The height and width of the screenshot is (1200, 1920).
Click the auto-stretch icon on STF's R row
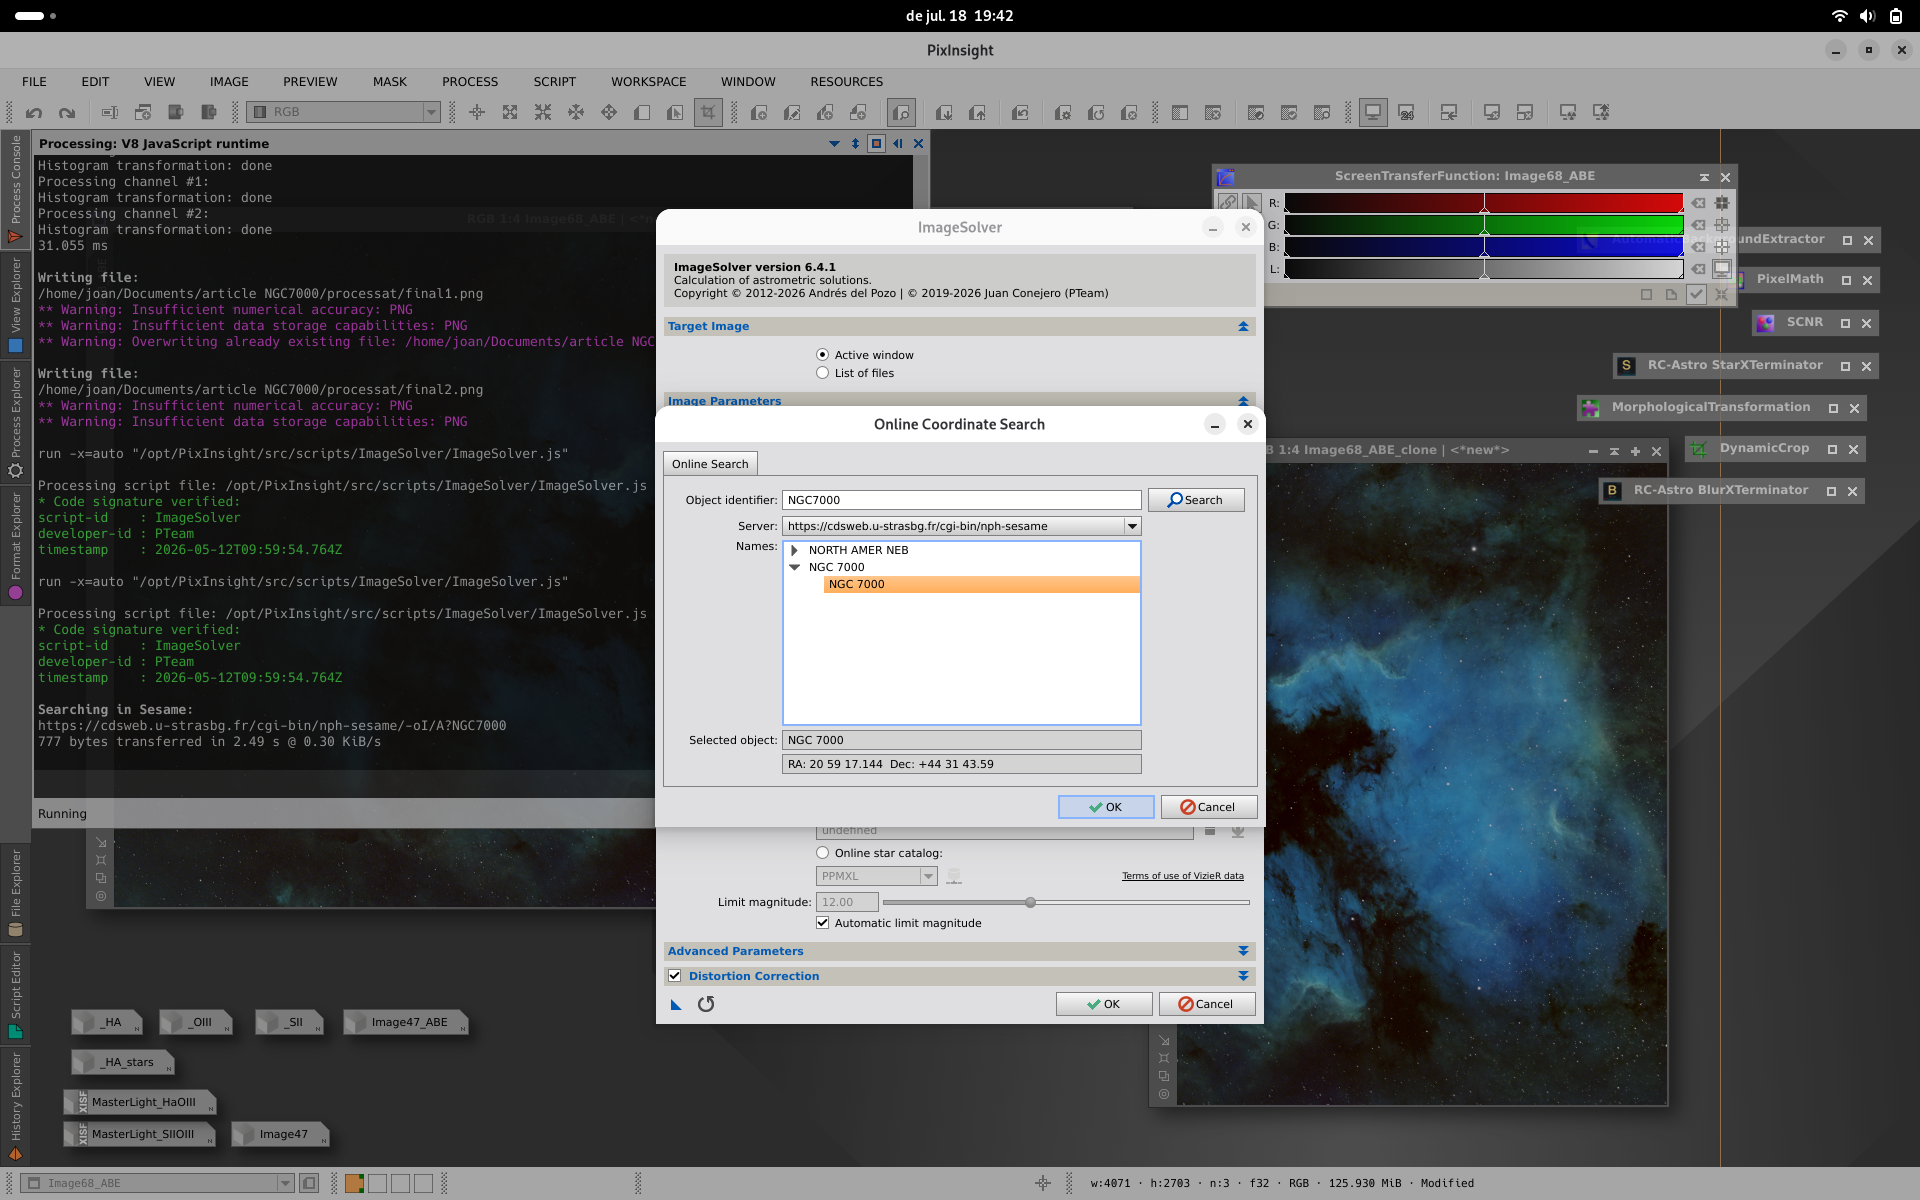tap(1722, 203)
